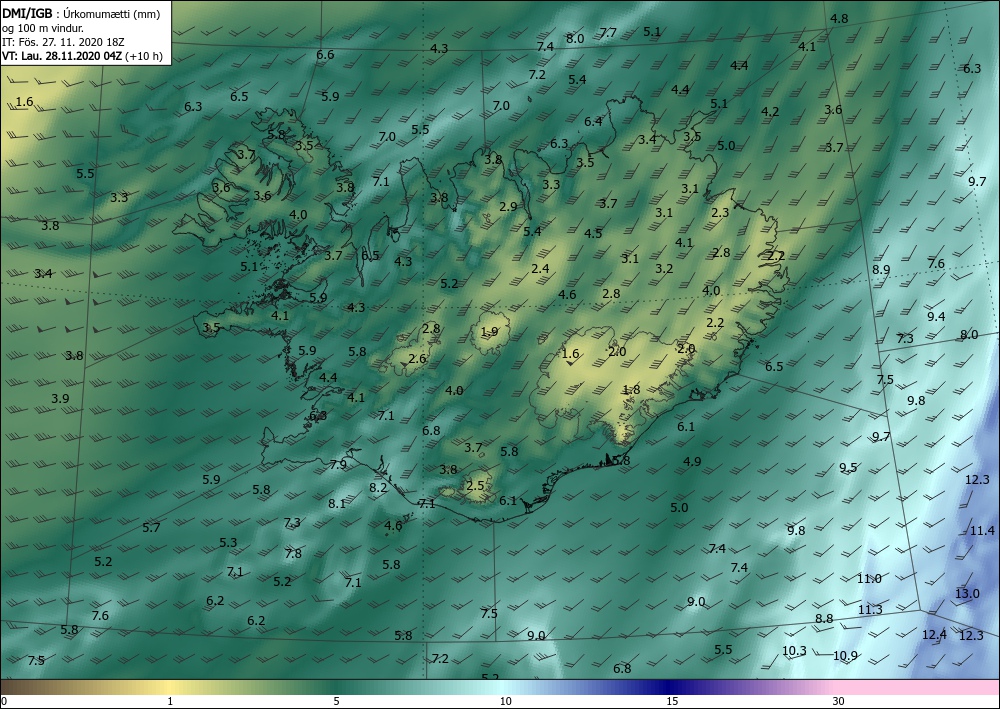Click the '2.4' value label
The height and width of the screenshot is (709, 1000).
540,269
